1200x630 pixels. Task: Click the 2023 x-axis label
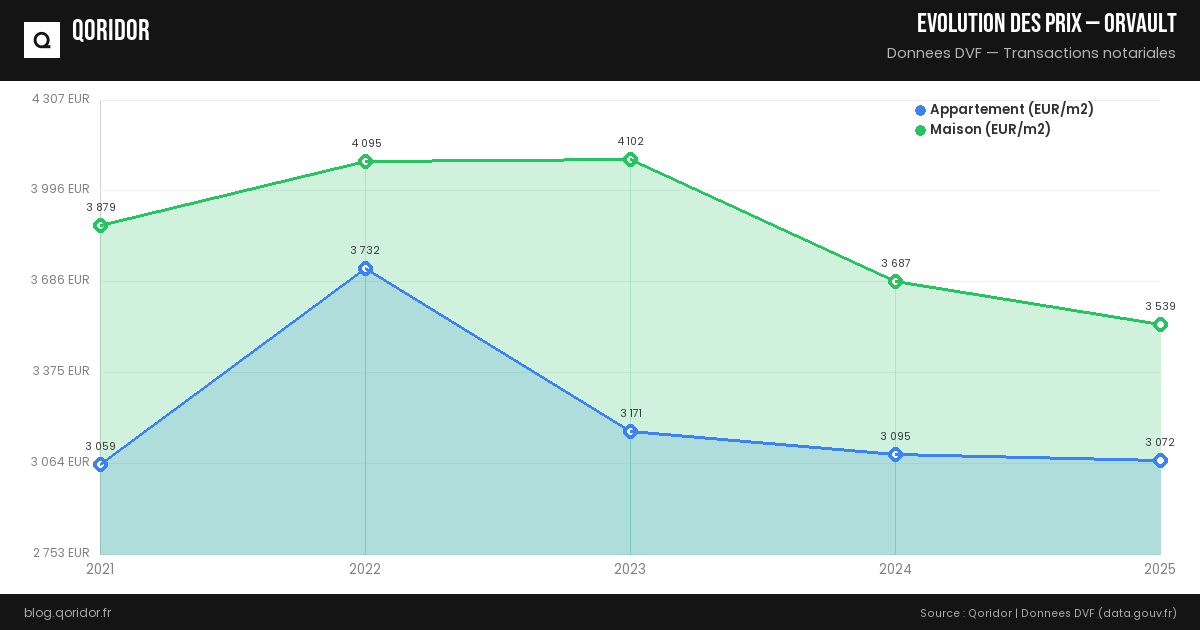click(x=630, y=570)
